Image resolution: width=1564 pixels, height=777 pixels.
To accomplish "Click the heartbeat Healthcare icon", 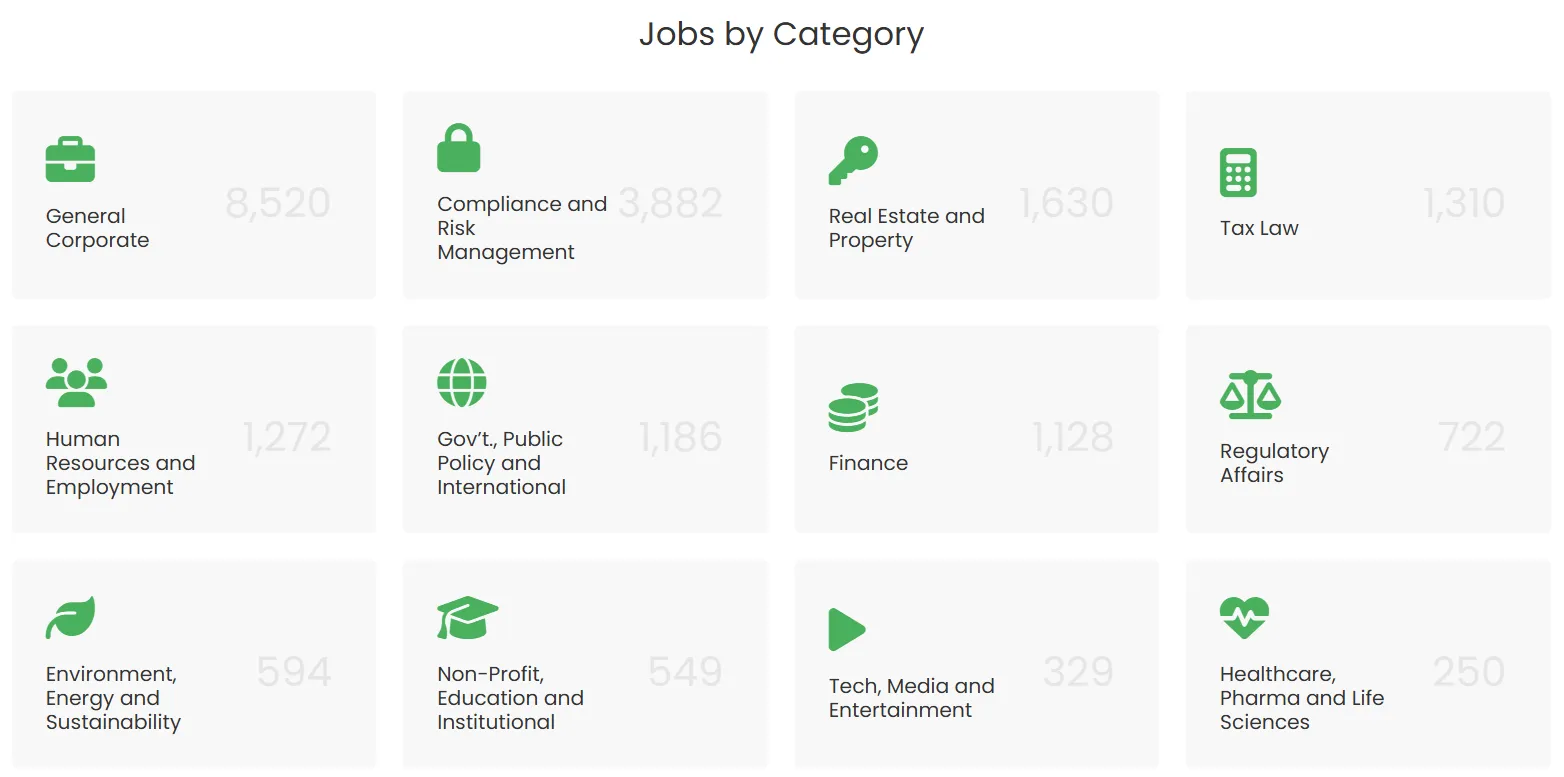I will [1244, 617].
